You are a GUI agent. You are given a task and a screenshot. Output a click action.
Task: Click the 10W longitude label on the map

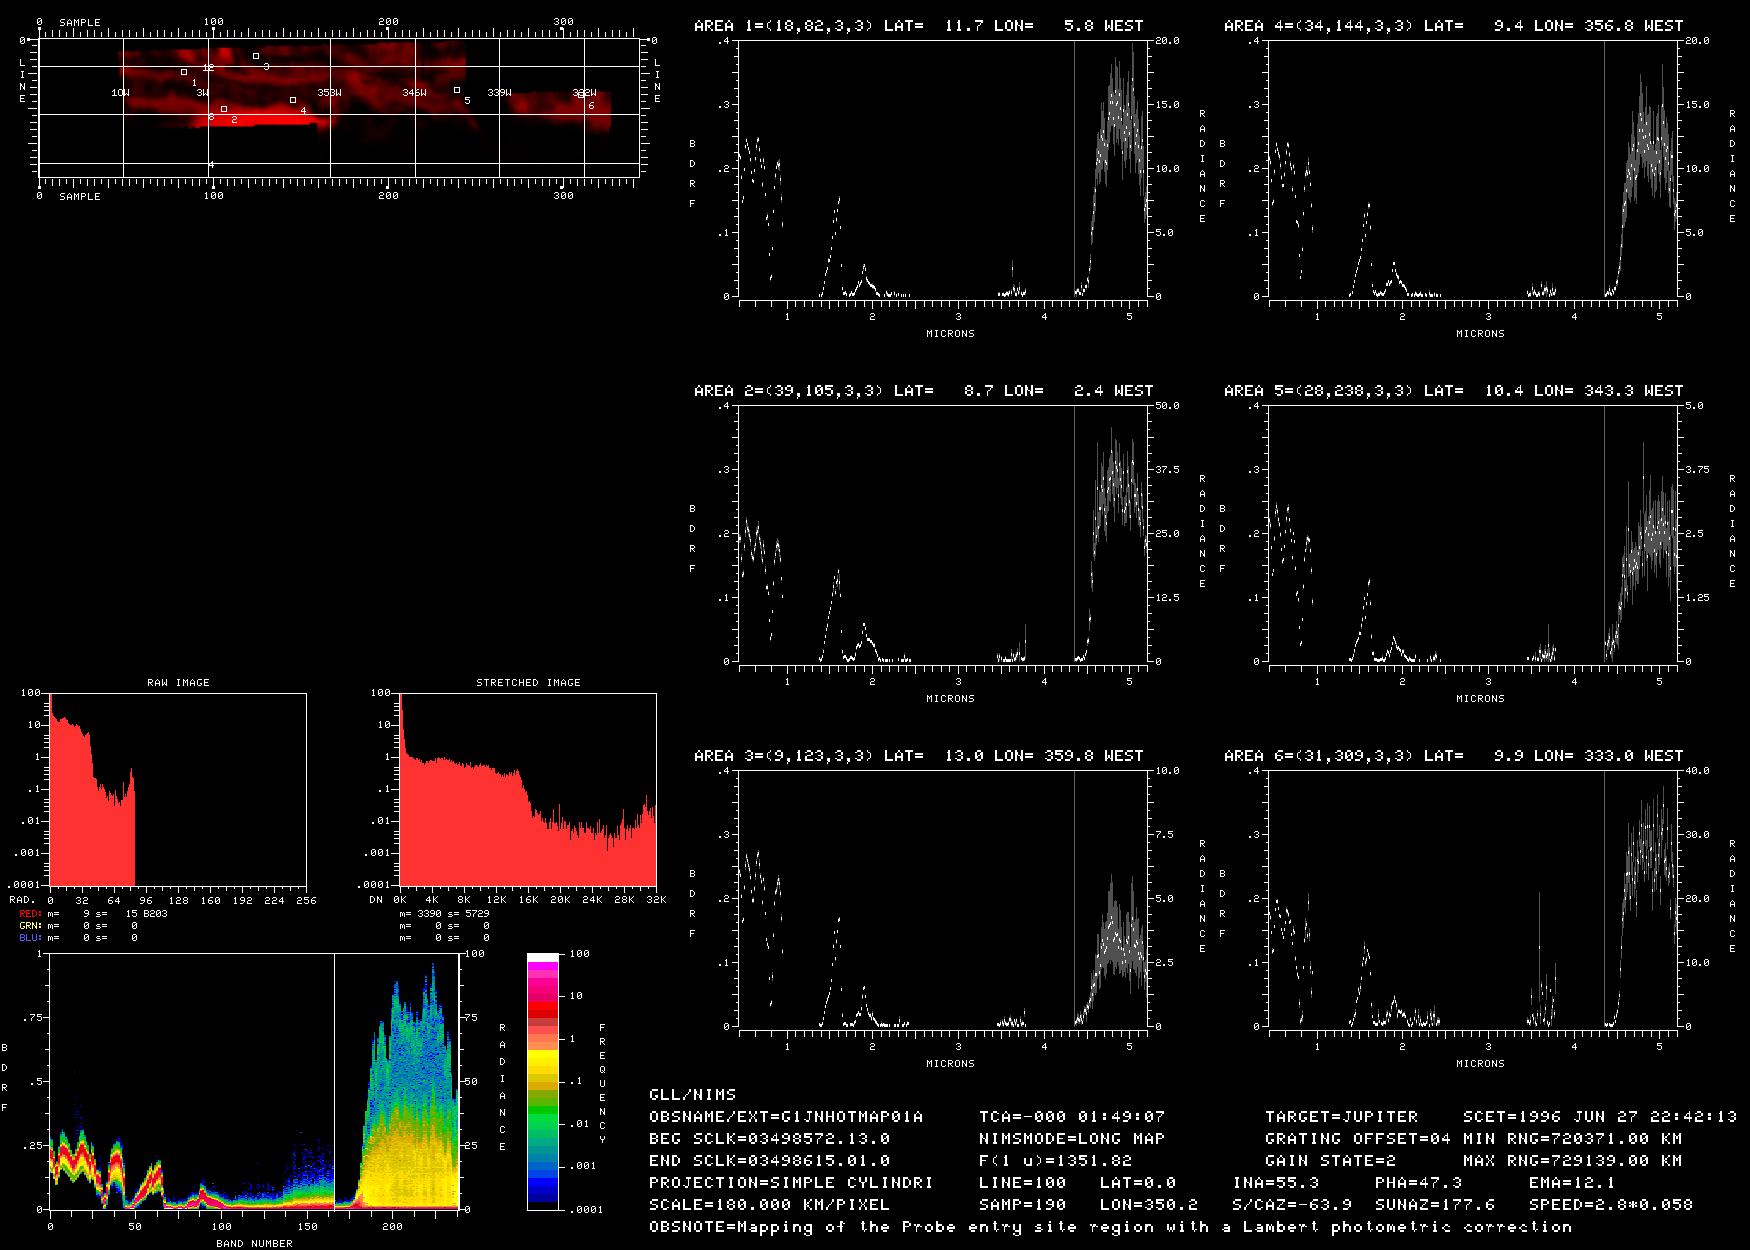tap(120, 93)
